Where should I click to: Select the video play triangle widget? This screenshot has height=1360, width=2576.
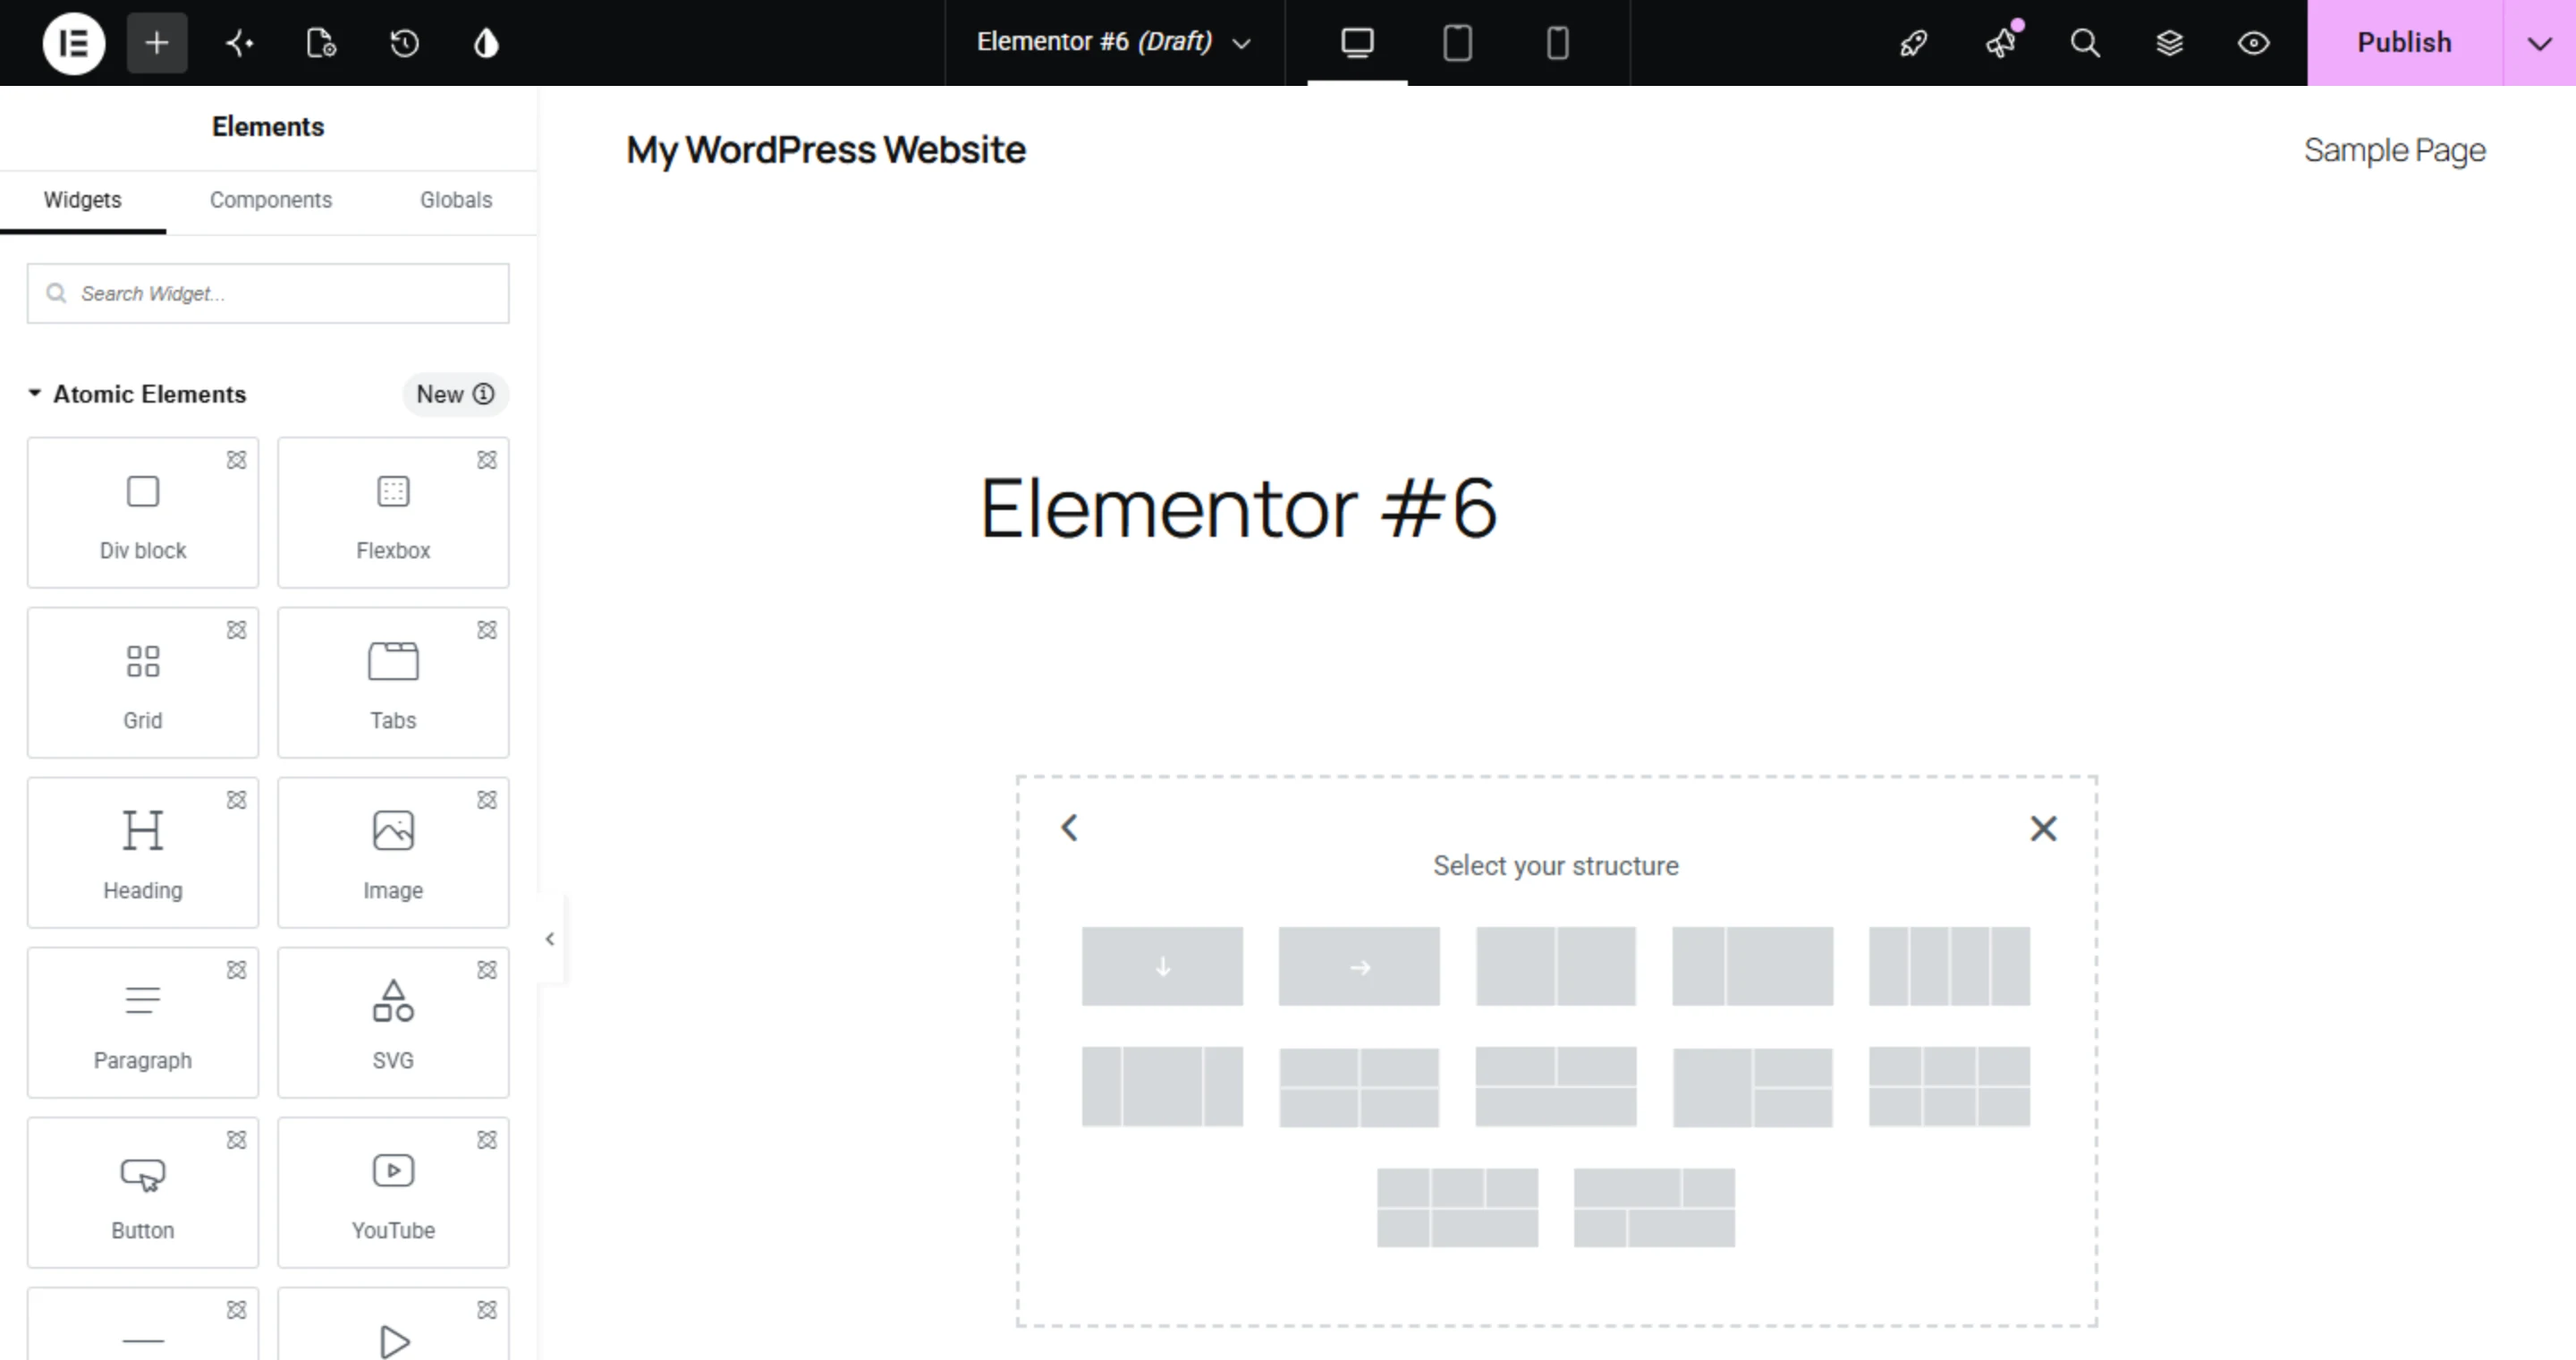tap(393, 1324)
